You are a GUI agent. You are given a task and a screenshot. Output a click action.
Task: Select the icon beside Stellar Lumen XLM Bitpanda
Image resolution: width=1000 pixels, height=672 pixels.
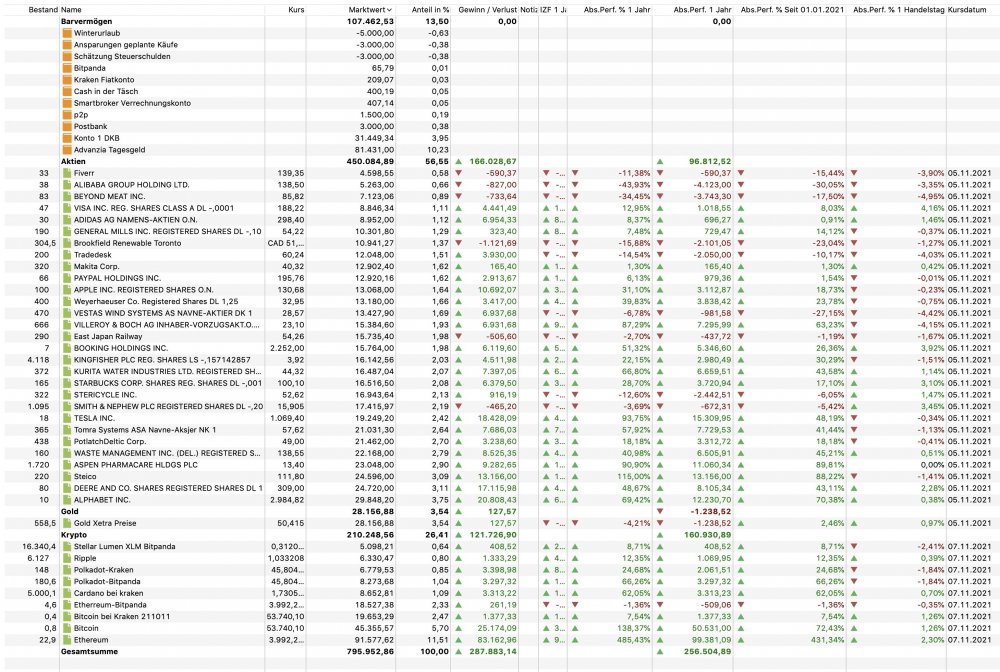click(x=67, y=546)
